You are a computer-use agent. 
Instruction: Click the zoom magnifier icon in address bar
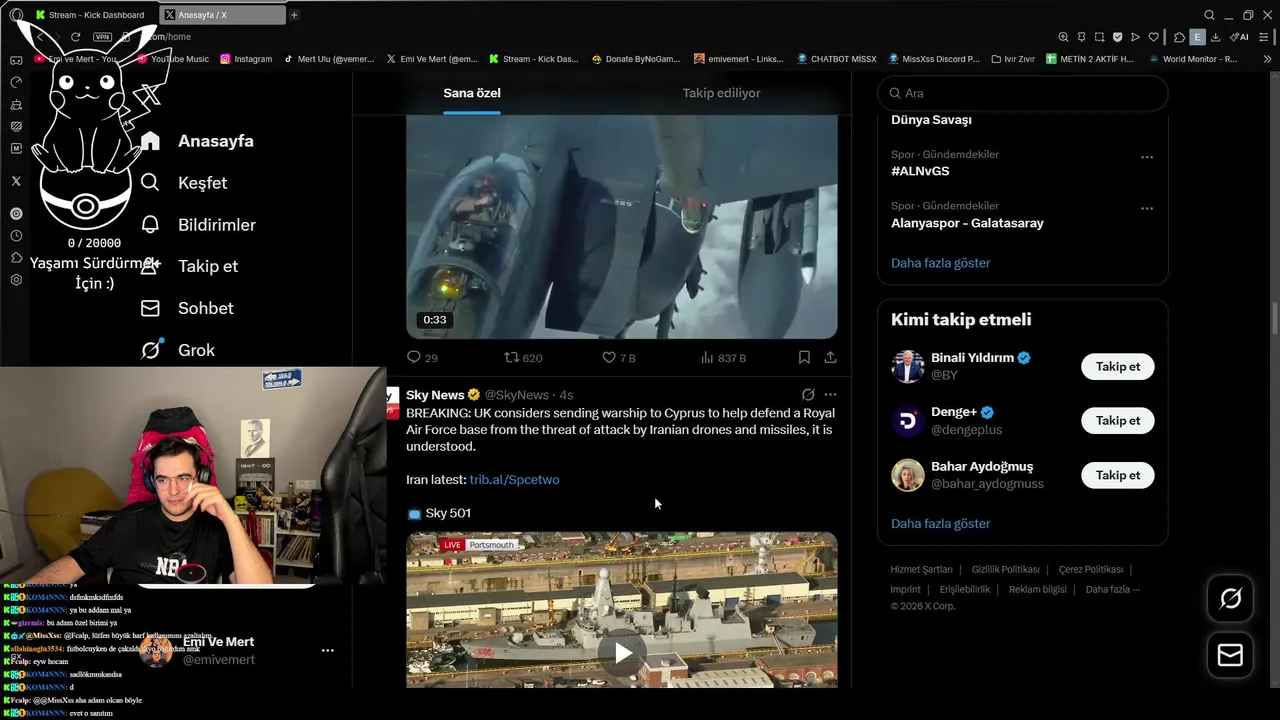click(1063, 37)
